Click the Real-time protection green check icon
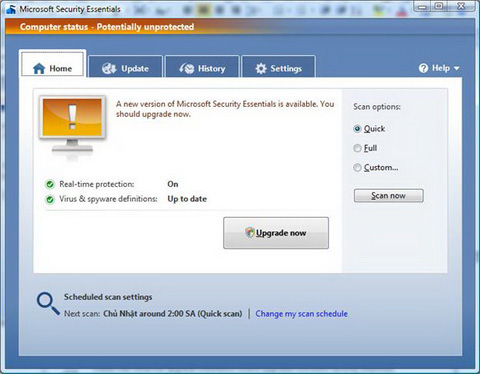Viewport: 480px width, 374px height. [x=50, y=184]
